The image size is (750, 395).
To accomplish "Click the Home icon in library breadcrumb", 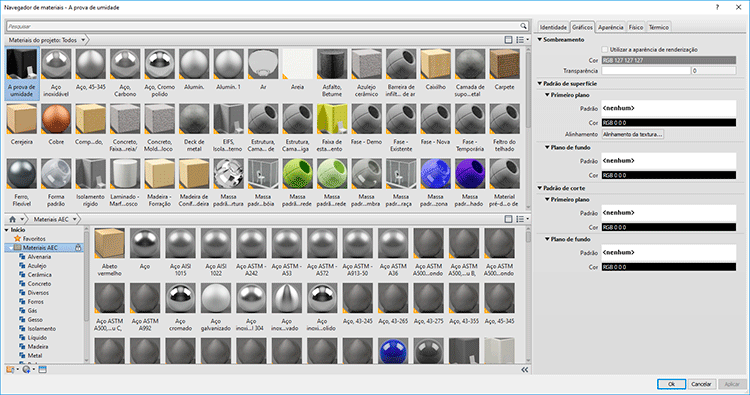I will (x=12, y=219).
